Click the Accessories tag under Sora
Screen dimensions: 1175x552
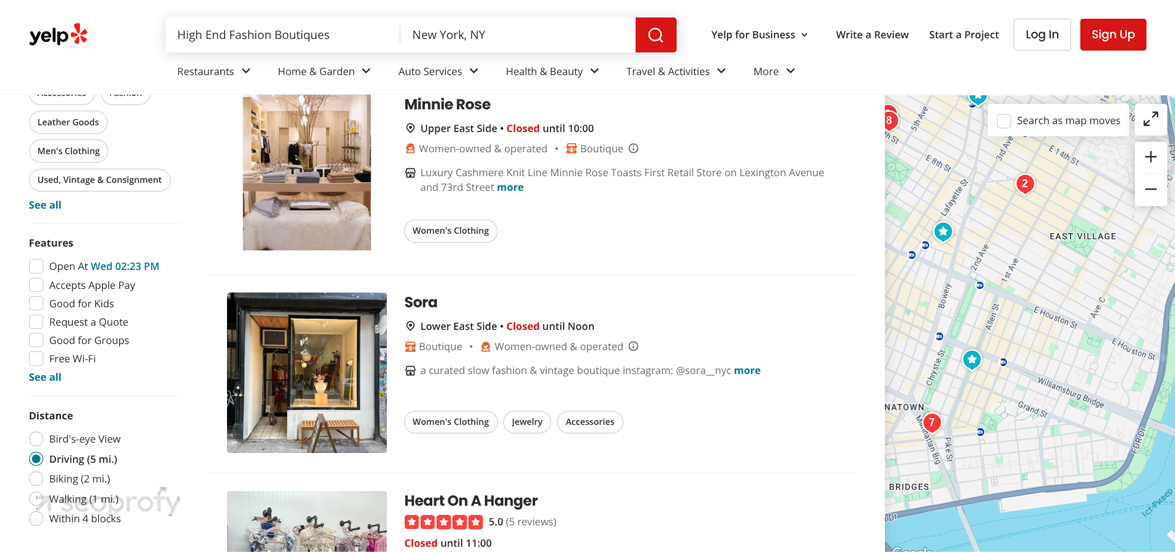(x=590, y=422)
